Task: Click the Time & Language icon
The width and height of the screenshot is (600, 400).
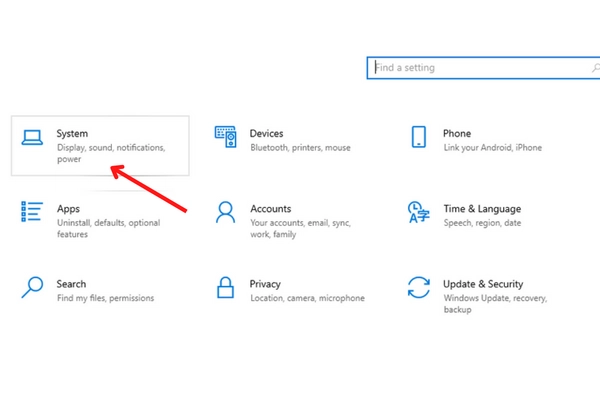Action: 418,212
